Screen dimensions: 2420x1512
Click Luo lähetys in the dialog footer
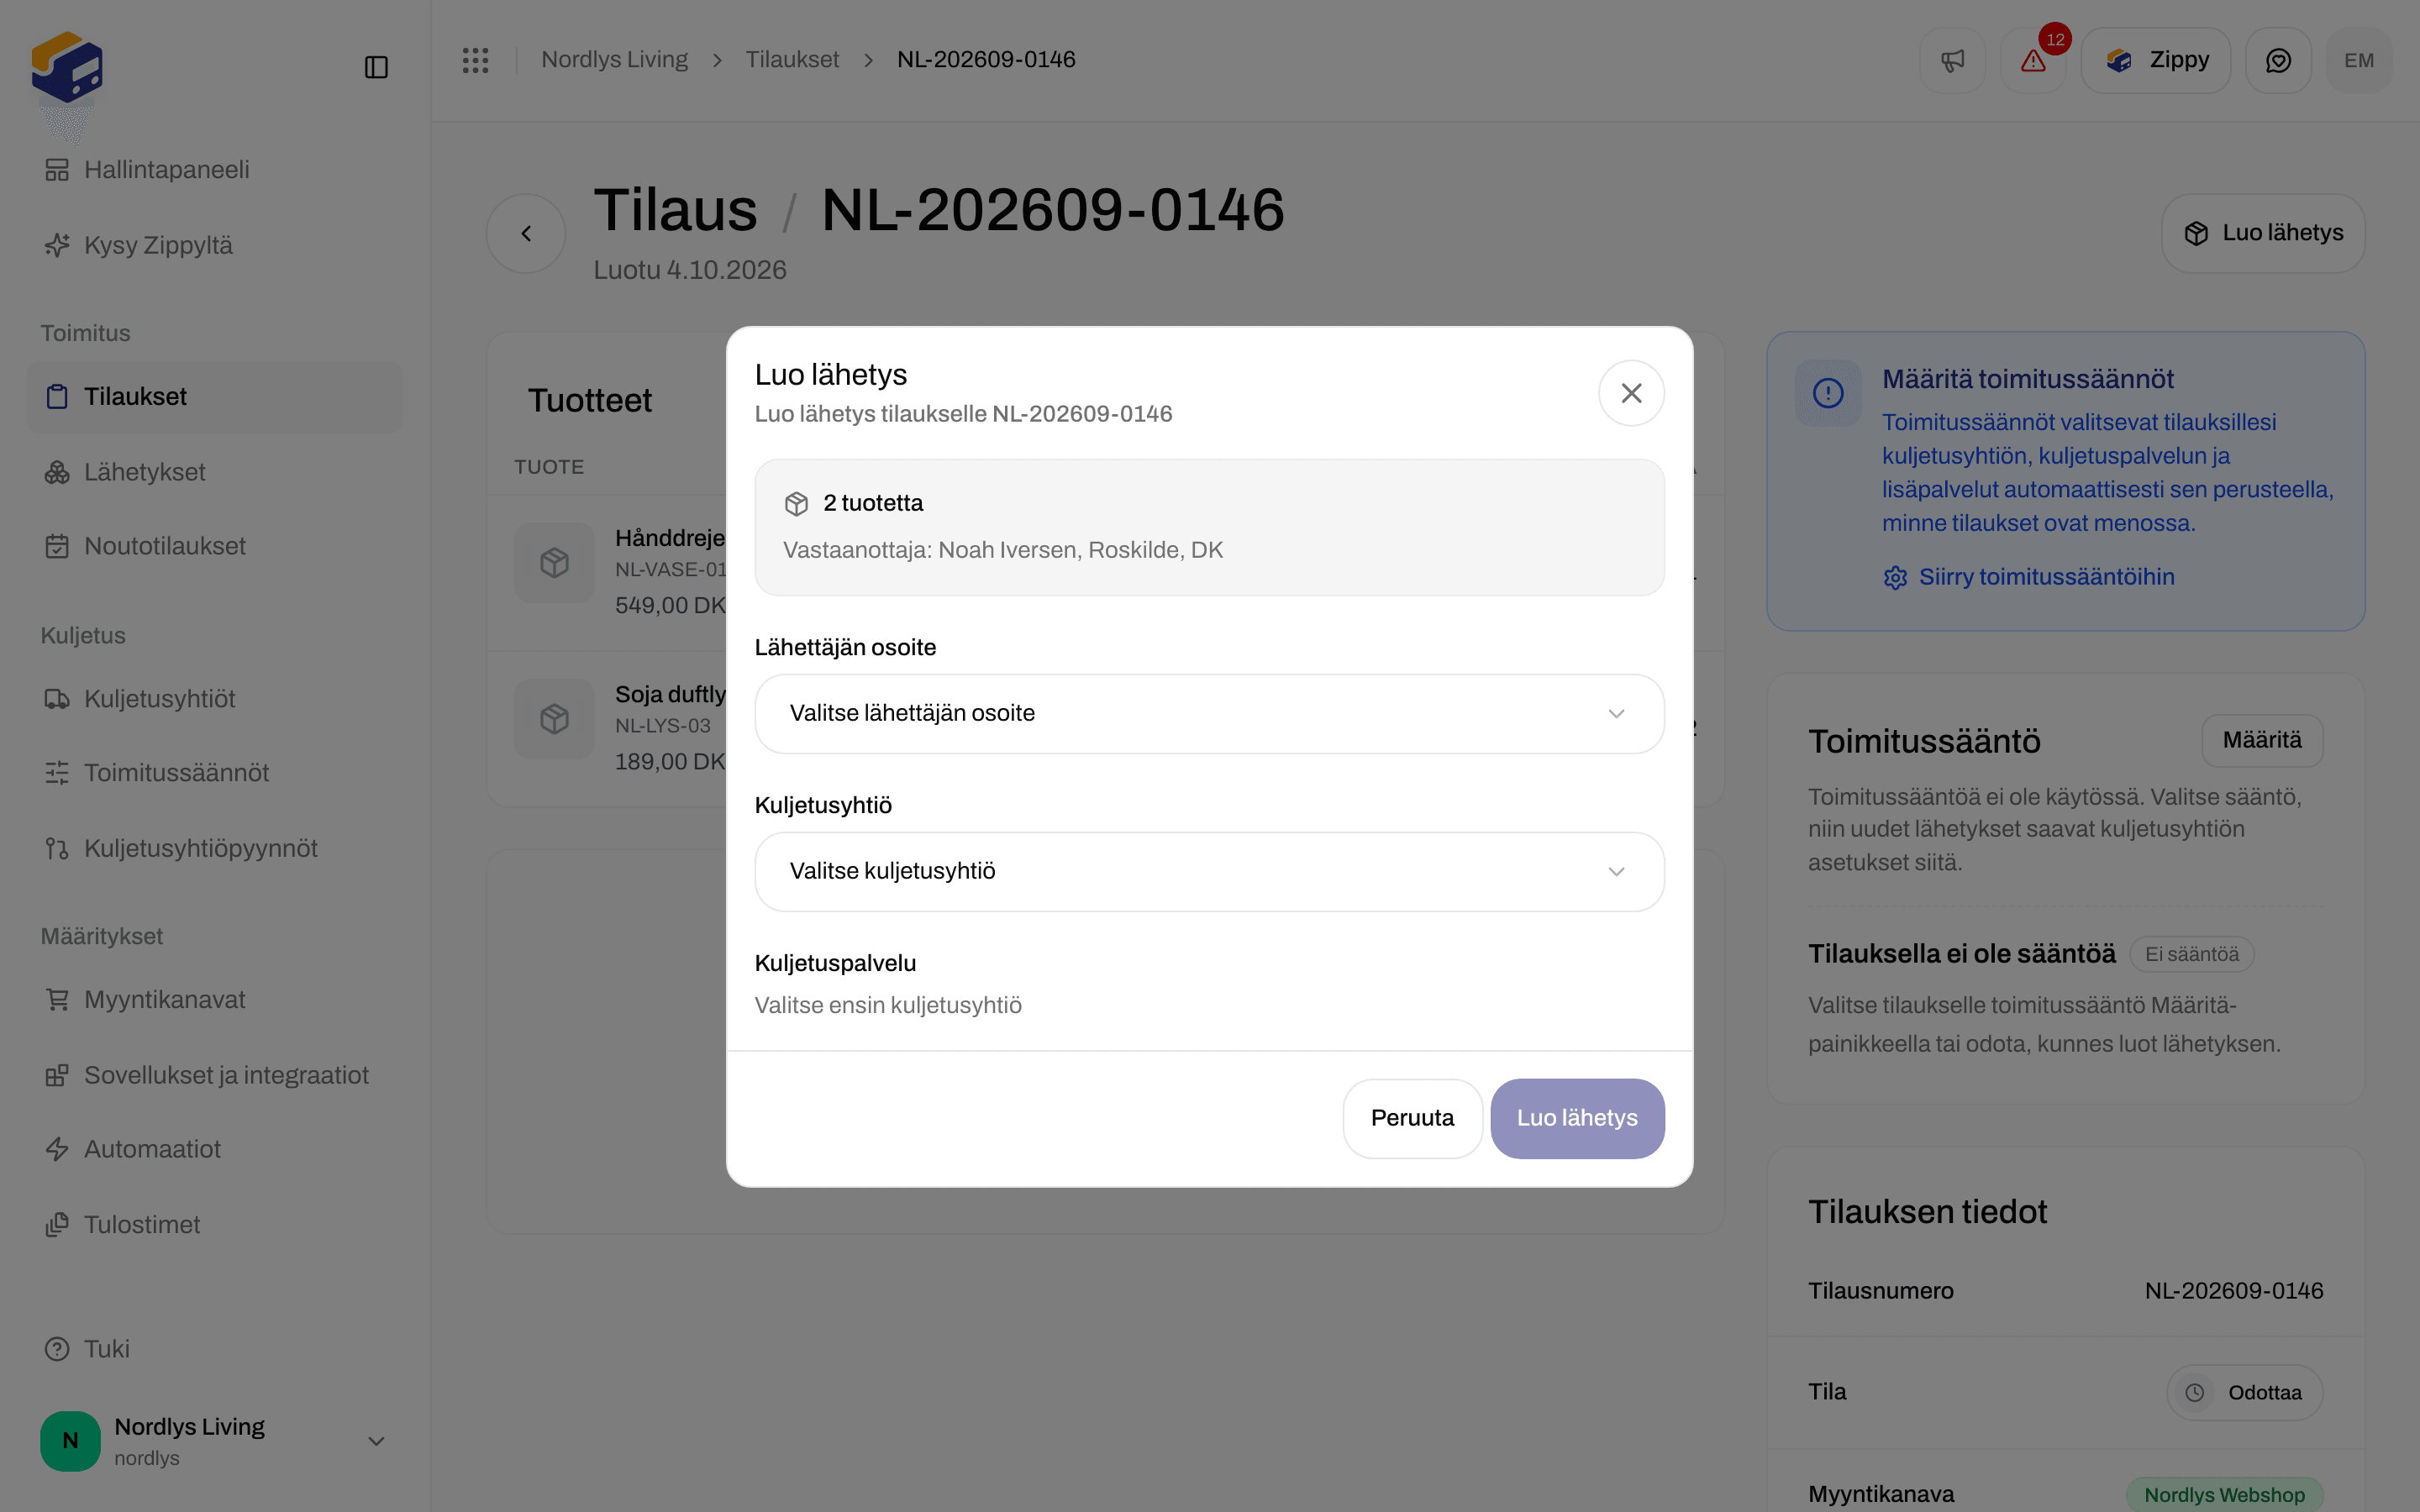(x=1577, y=1118)
